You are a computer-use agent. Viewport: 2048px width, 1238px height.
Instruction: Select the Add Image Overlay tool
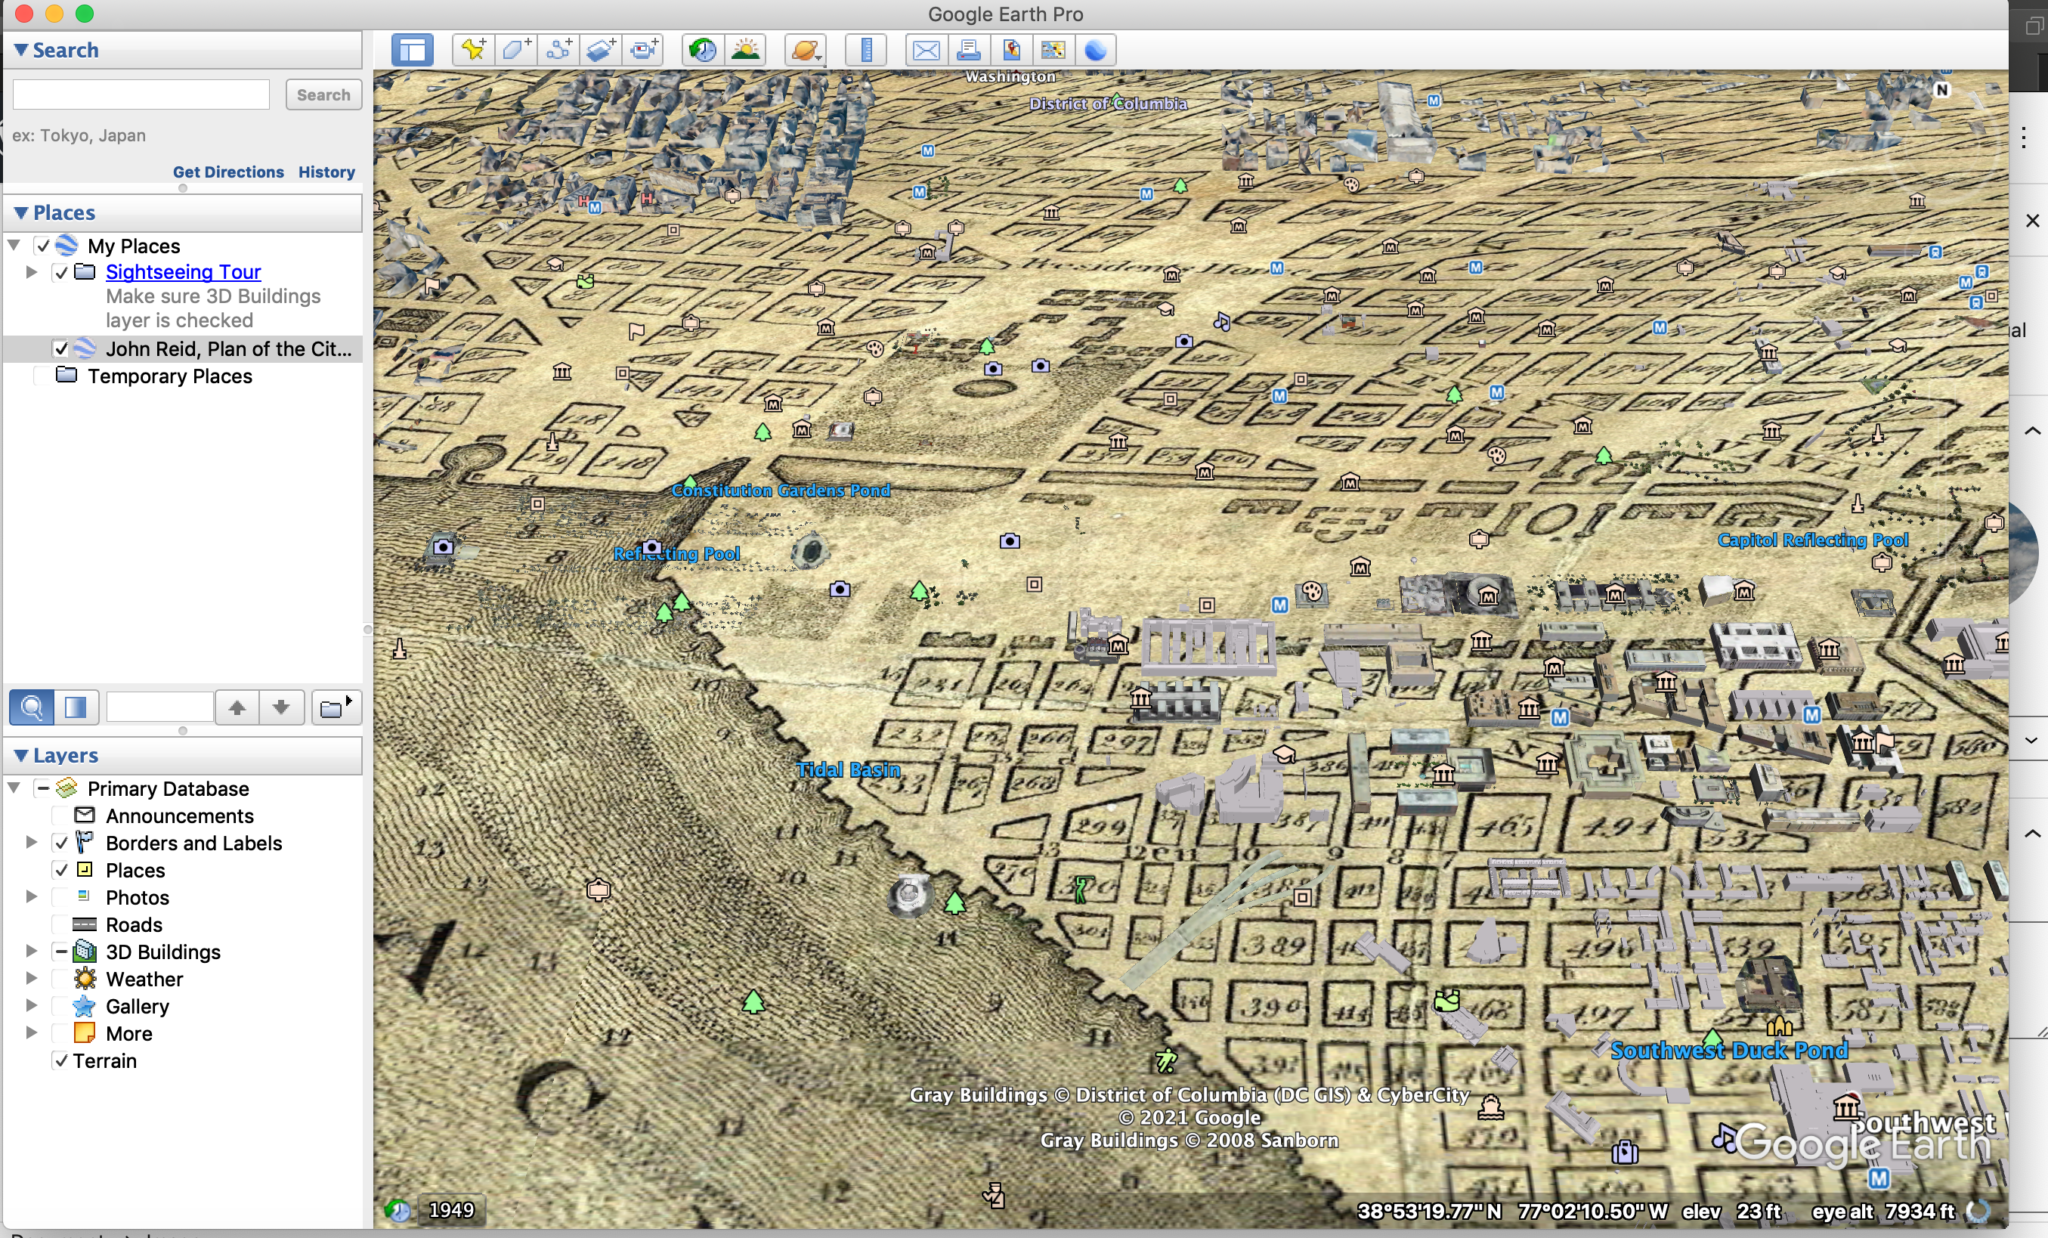tap(601, 49)
